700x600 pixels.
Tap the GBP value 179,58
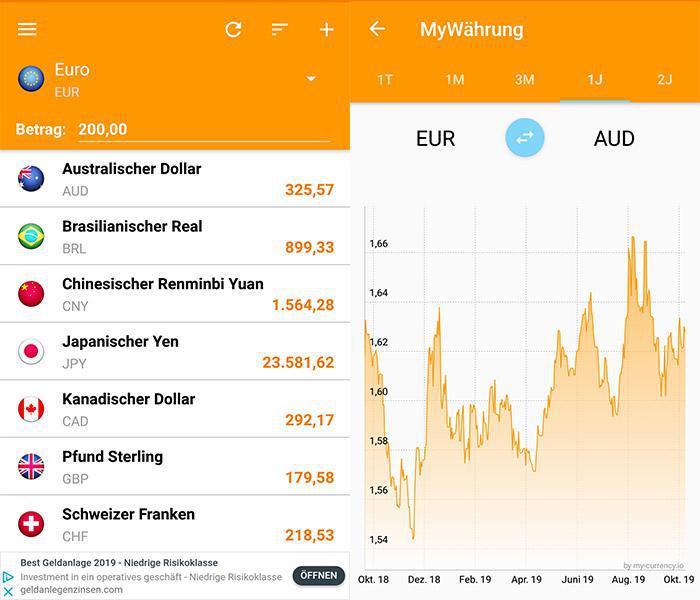coord(309,478)
